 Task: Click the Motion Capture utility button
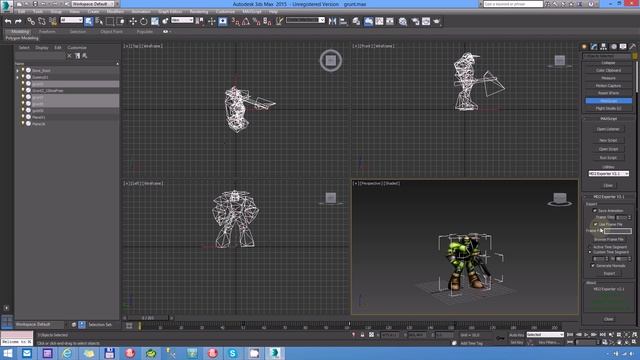pos(608,85)
